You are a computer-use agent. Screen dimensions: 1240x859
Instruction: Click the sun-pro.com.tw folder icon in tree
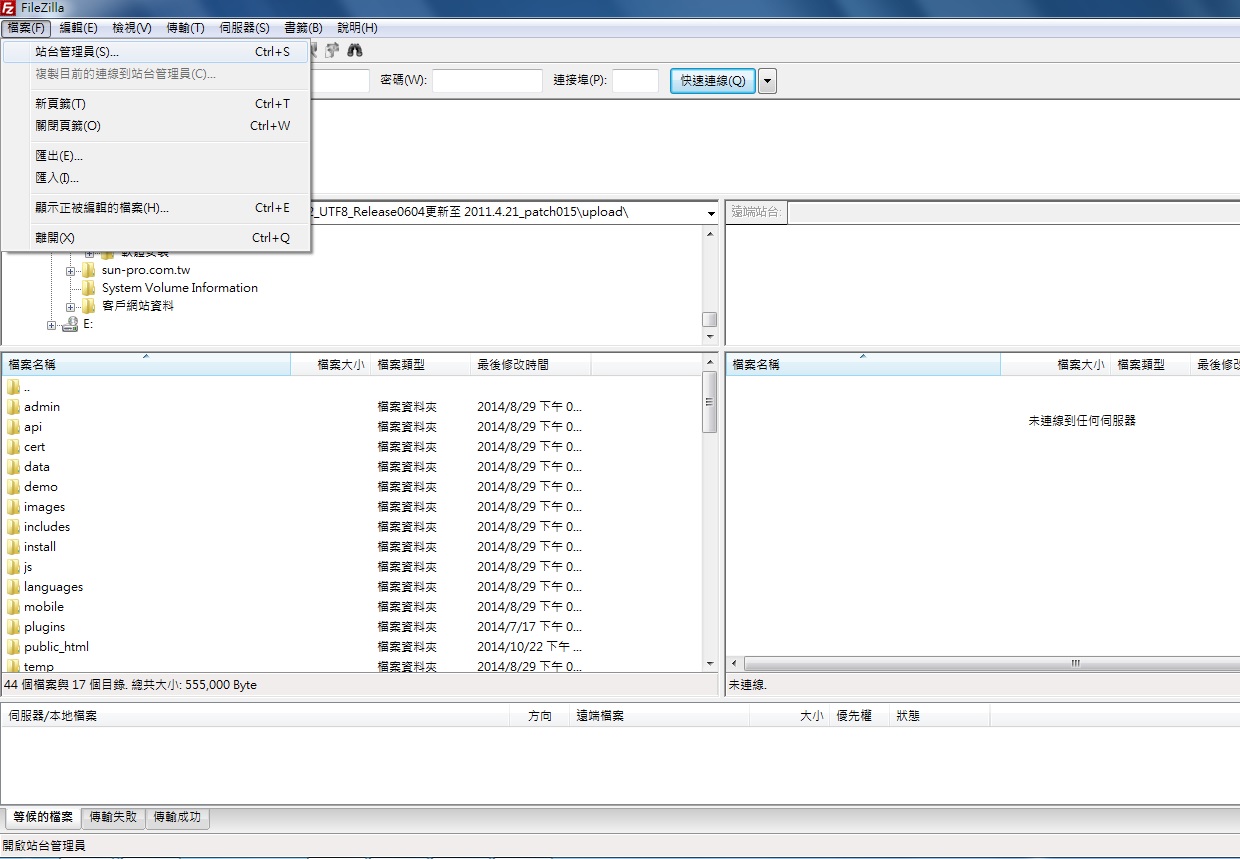(x=89, y=270)
